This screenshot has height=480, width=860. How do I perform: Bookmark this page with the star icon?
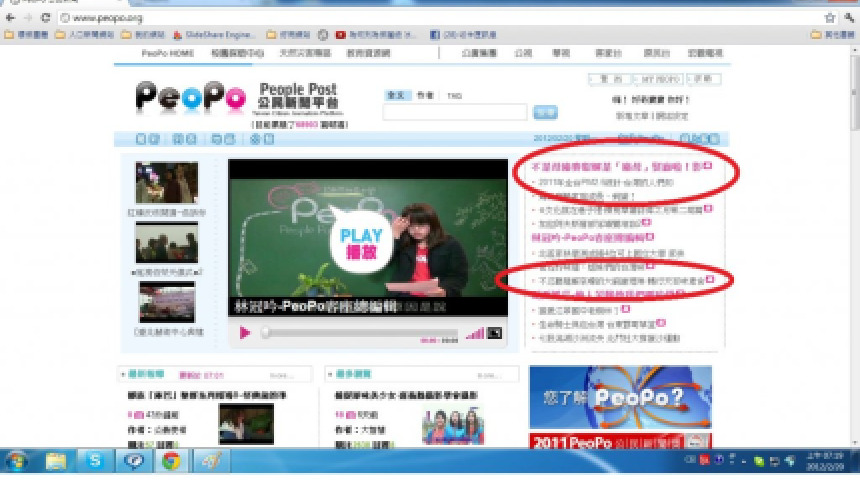point(829,18)
